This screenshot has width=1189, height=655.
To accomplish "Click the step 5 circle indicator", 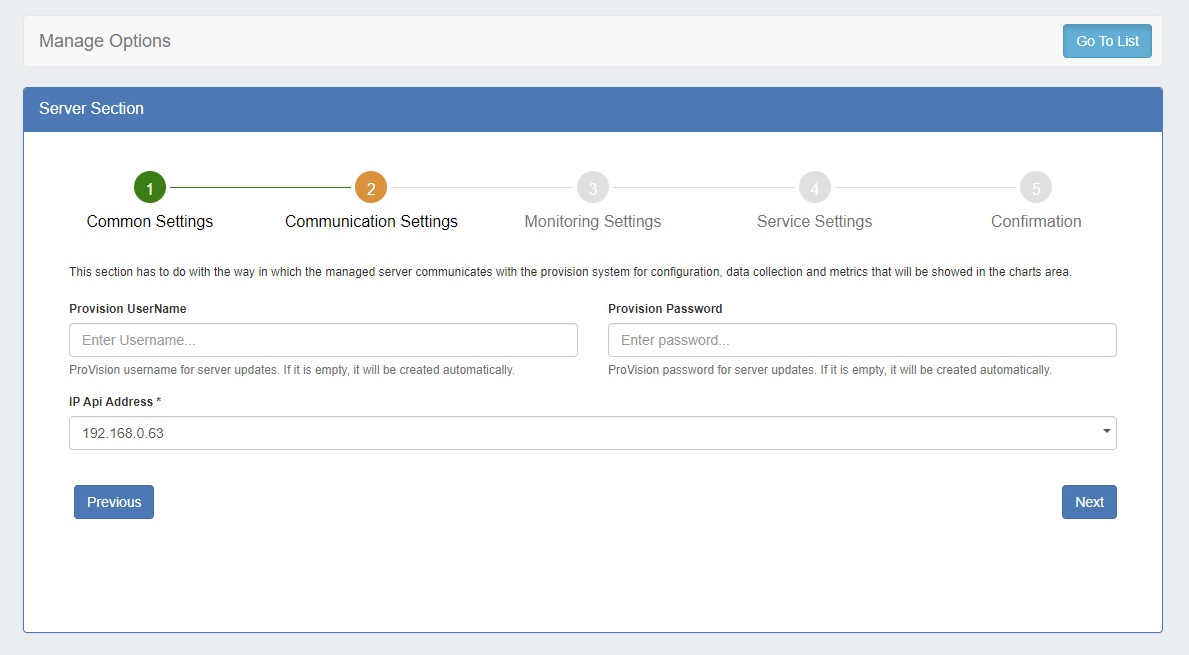I will click(1036, 187).
